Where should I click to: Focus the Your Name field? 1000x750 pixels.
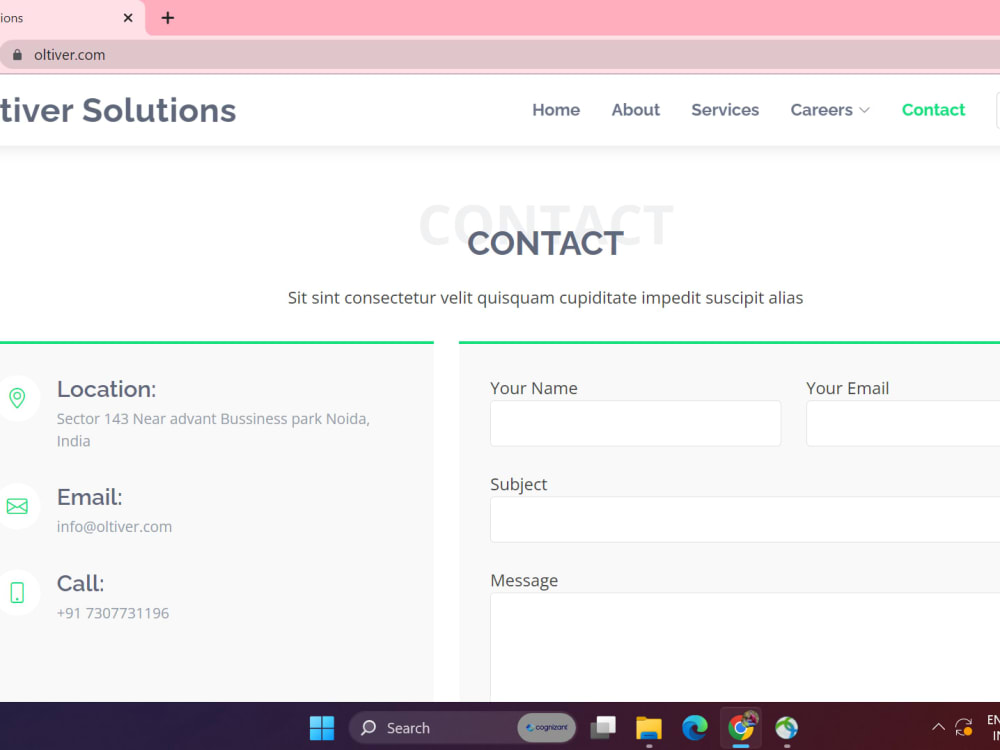pos(636,423)
